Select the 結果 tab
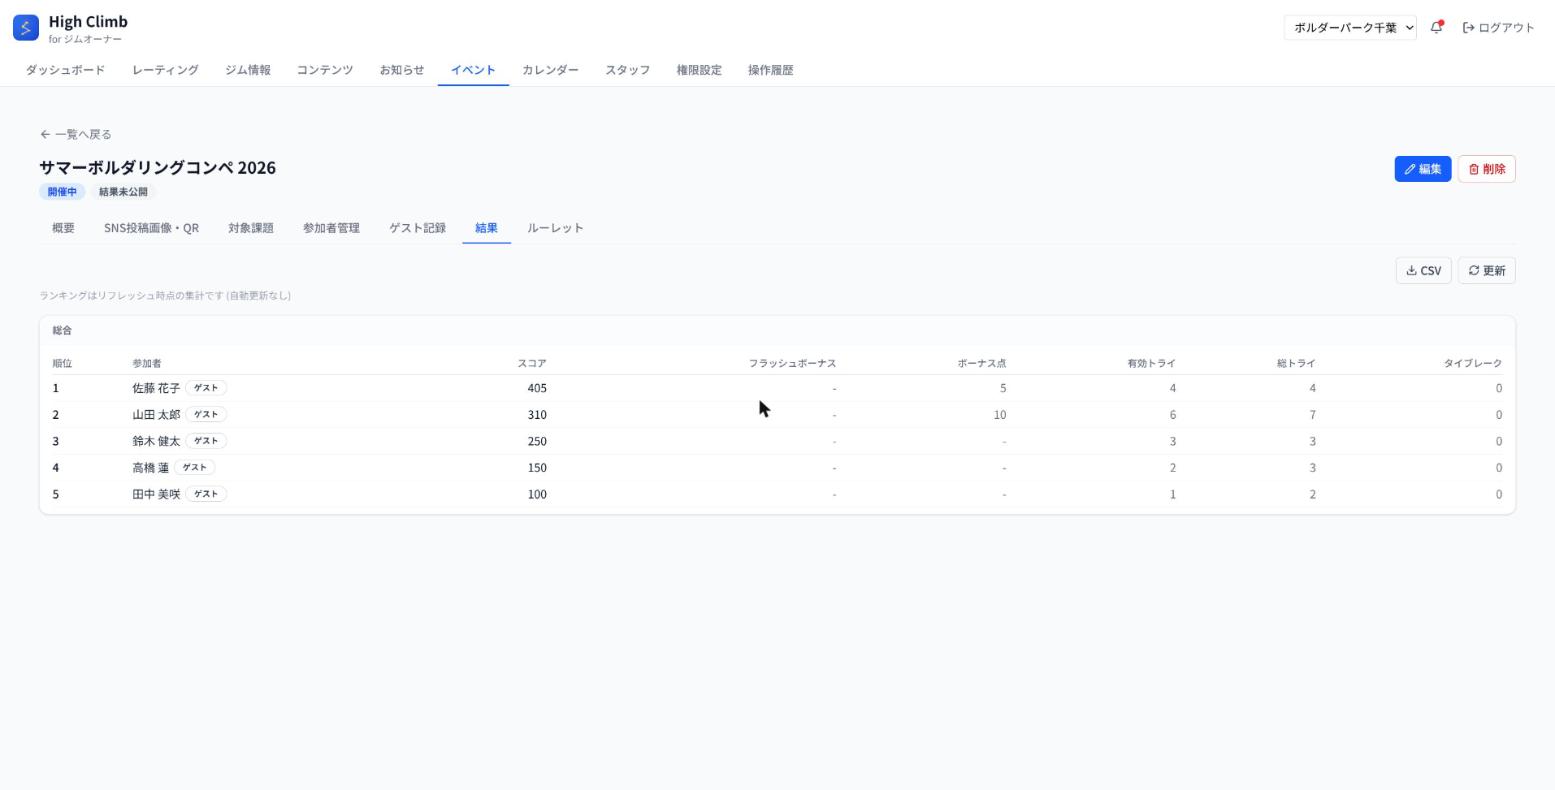The image size is (1555, 790). click(486, 228)
